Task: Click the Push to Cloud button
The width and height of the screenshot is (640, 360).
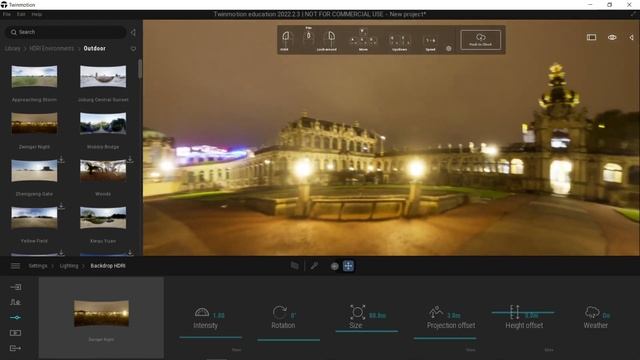Action: pyautogui.click(x=480, y=40)
